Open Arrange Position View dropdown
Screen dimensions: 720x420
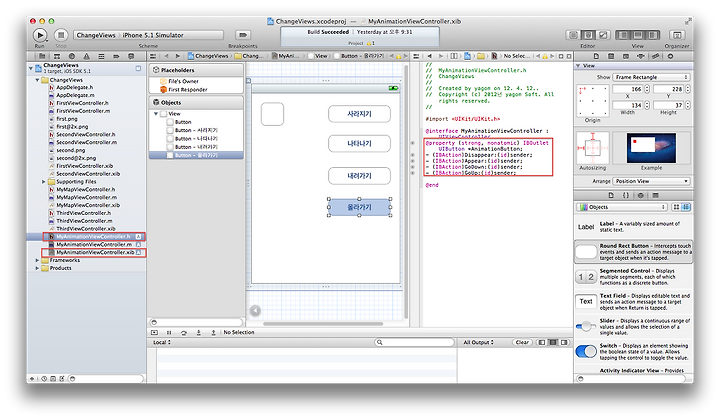pos(651,181)
